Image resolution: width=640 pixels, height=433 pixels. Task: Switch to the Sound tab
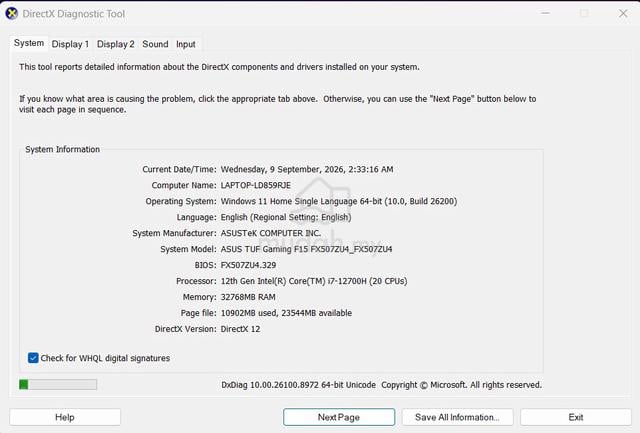click(x=155, y=44)
